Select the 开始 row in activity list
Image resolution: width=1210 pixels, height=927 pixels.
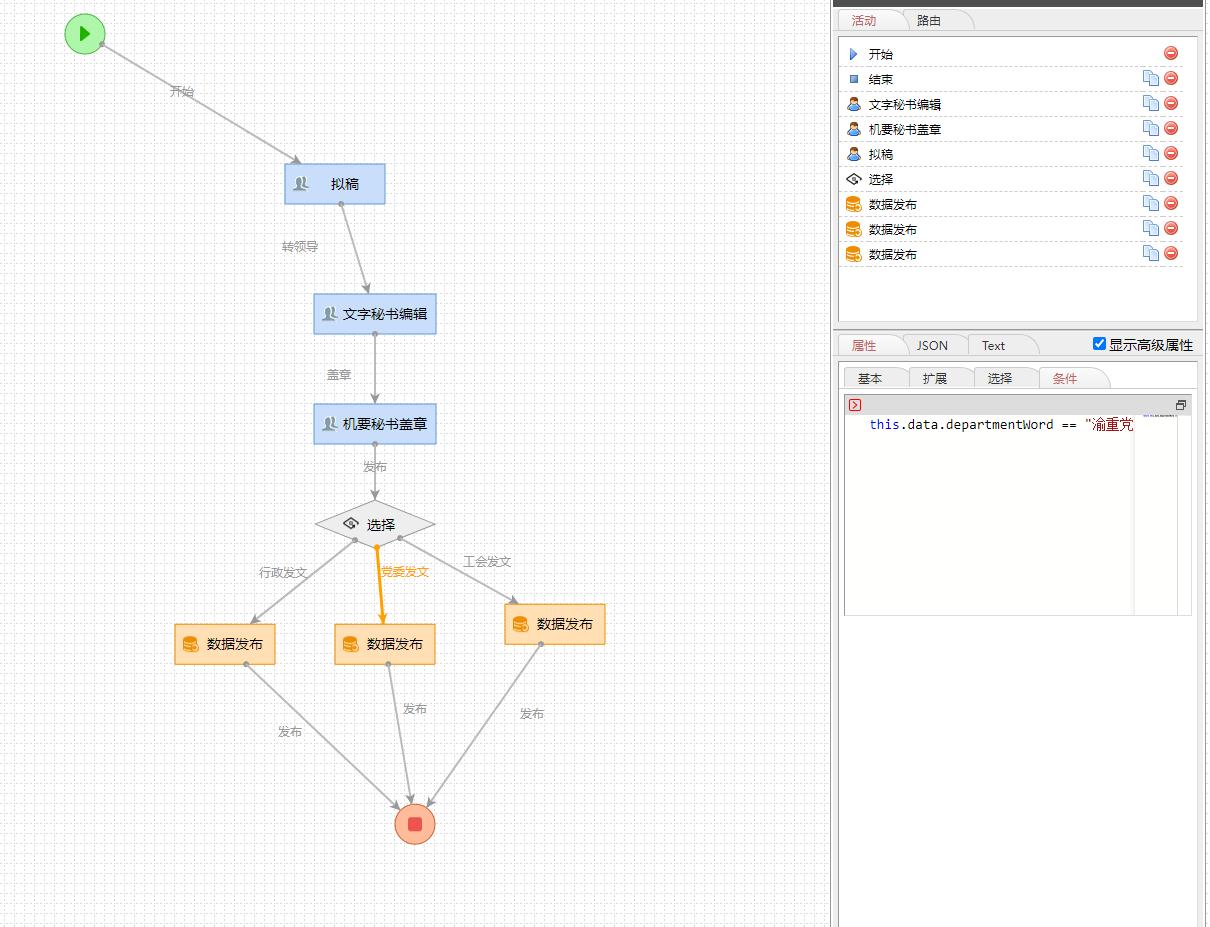pyautogui.click(x=1012, y=54)
